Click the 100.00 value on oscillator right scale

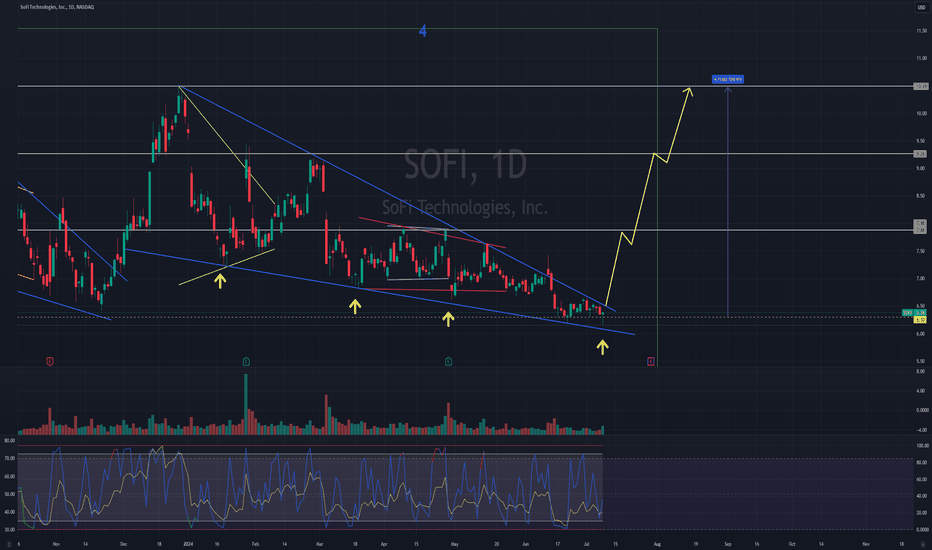click(x=922, y=445)
